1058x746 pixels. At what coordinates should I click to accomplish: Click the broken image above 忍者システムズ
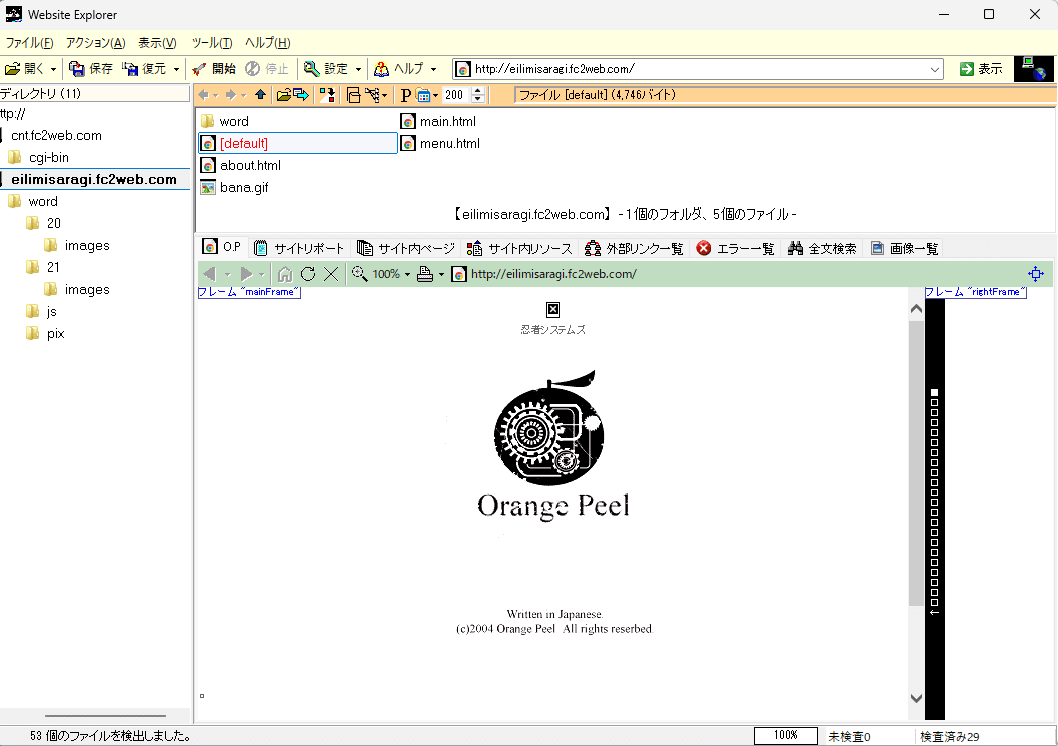[x=553, y=310]
